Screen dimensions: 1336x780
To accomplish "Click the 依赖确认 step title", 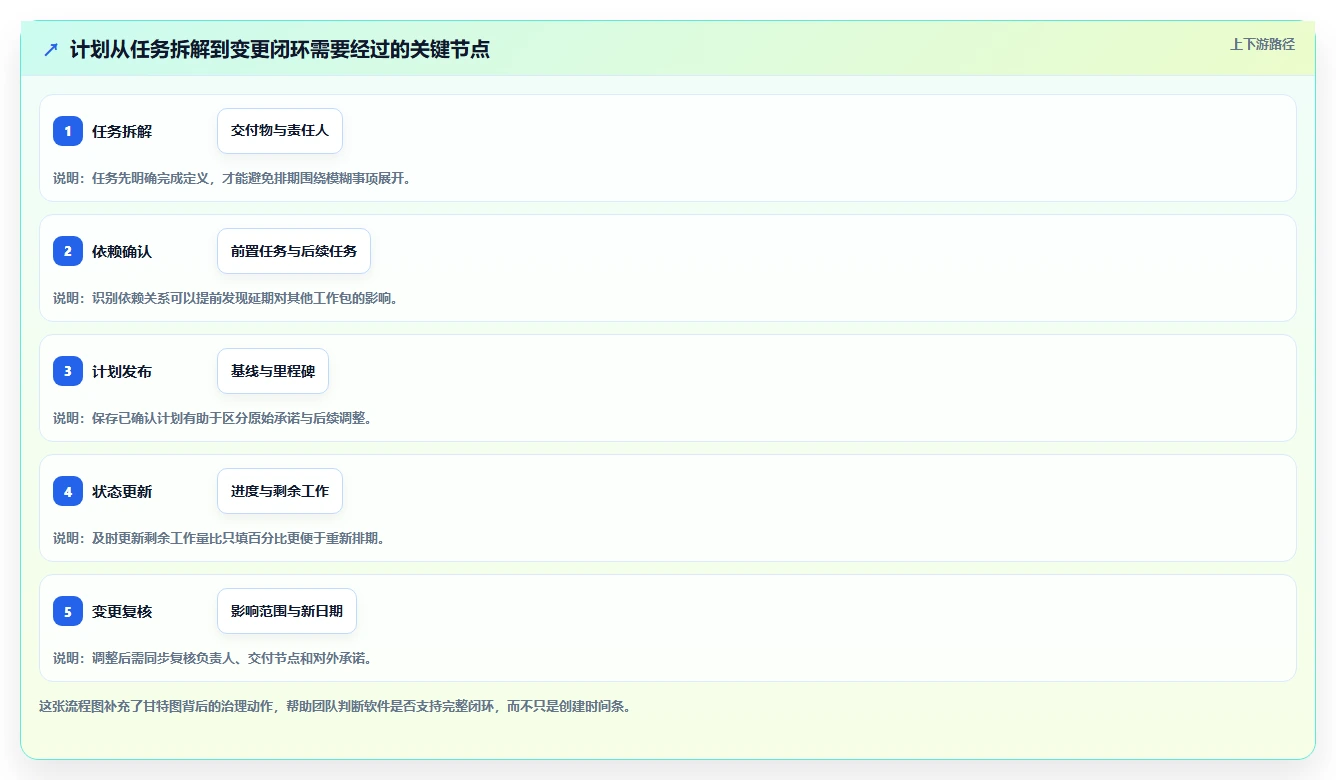I will 122,251.
